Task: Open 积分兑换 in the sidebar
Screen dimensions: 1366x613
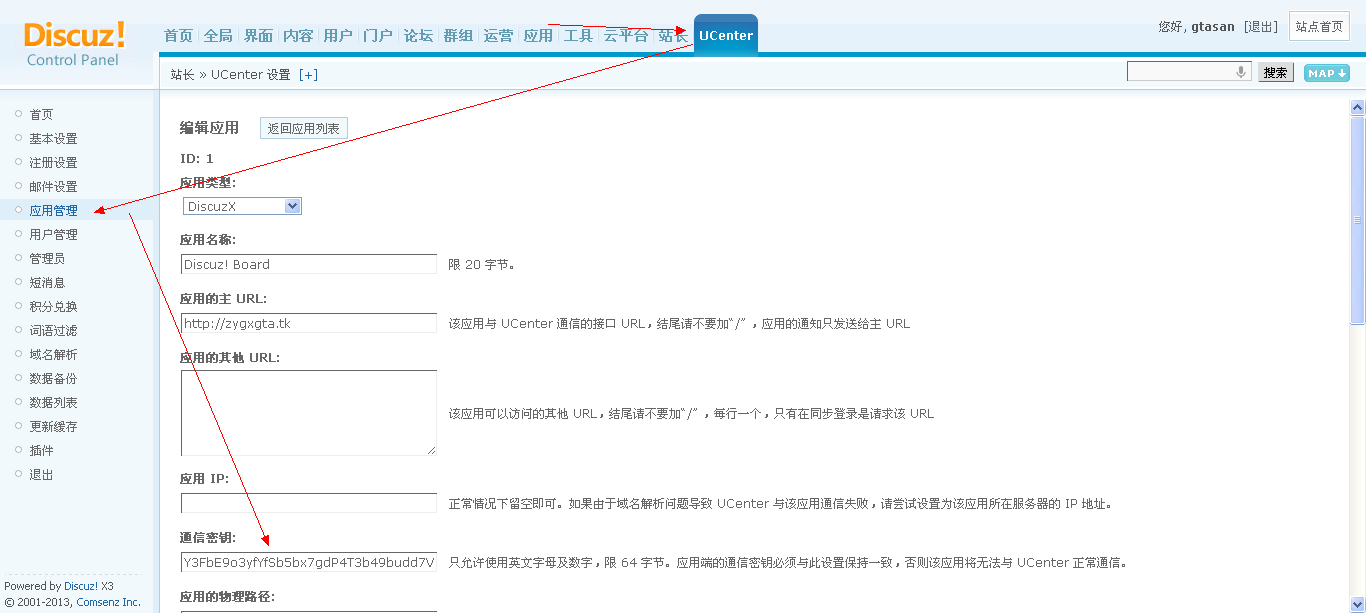Action: pyautogui.click(x=53, y=307)
